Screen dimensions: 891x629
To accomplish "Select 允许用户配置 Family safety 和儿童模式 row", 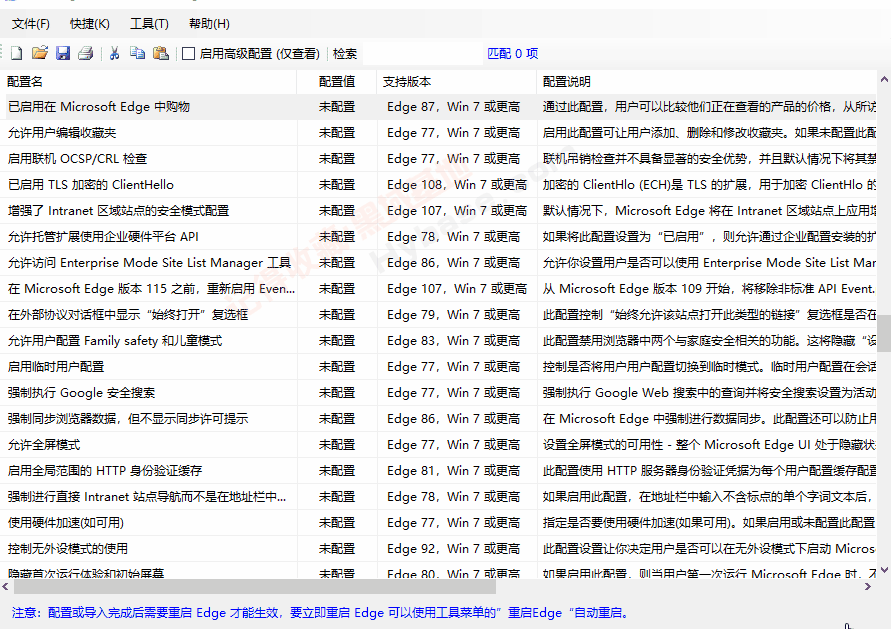I will [438, 341].
